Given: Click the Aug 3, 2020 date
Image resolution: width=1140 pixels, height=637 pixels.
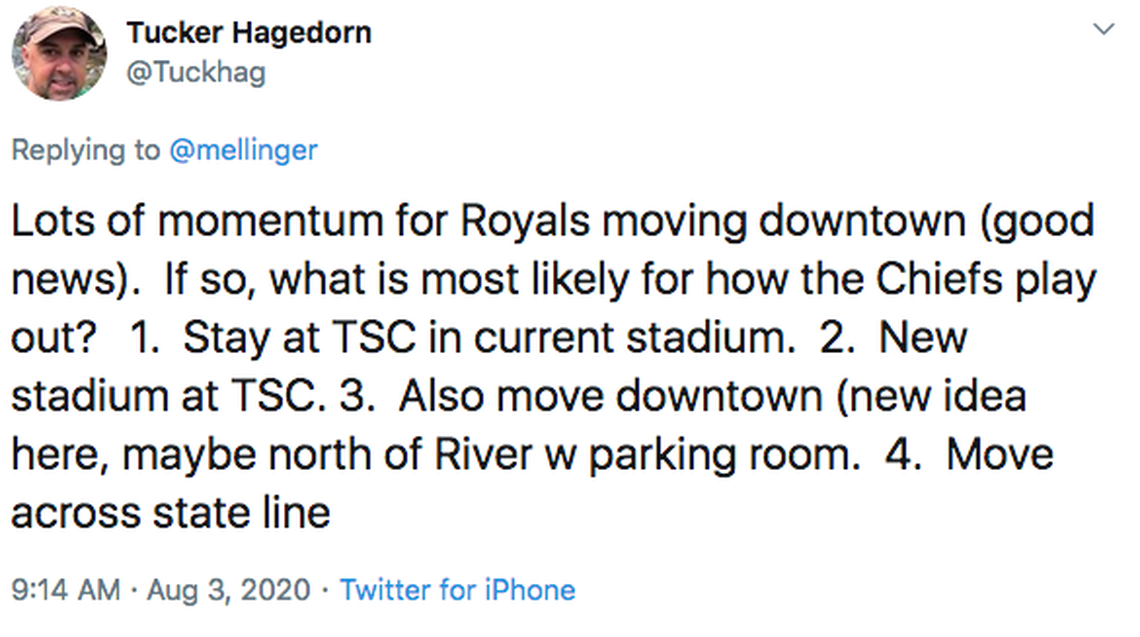Looking at the screenshot, I should (229, 589).
